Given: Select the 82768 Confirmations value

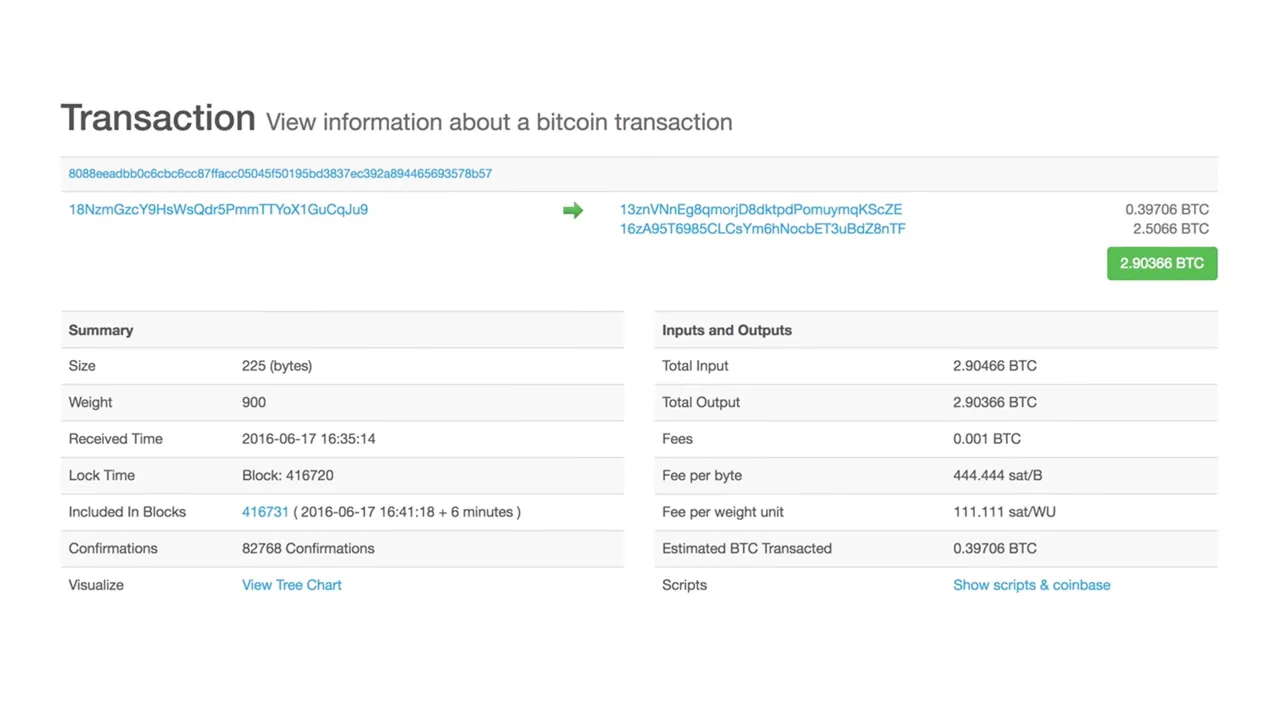Looking at the screenshot, I should [308, 549].
